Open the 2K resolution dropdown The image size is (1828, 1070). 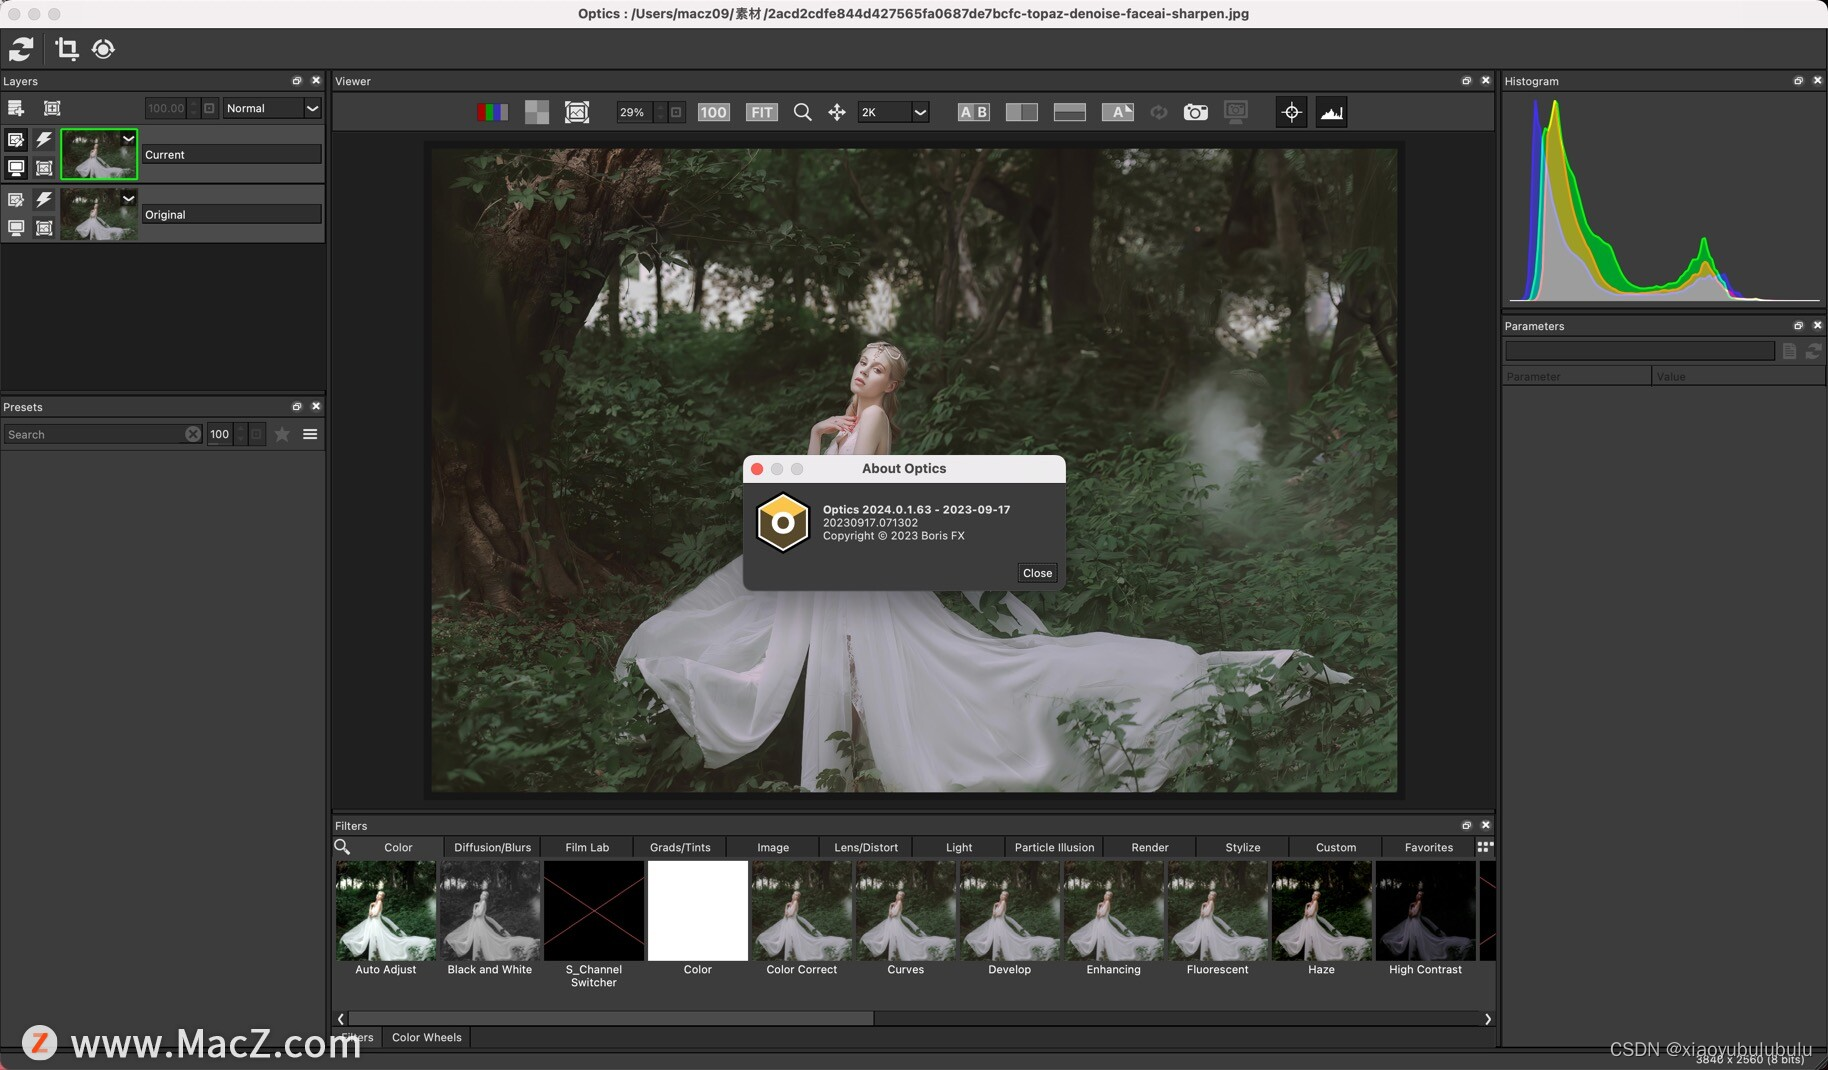click(894, 112)
